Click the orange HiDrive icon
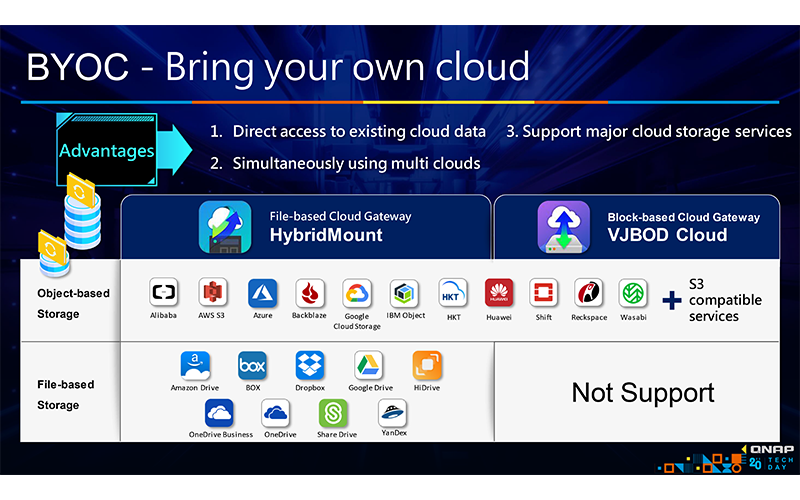This screenshot has height=500, width=800. pyautogui.click(x=427, y=365)
